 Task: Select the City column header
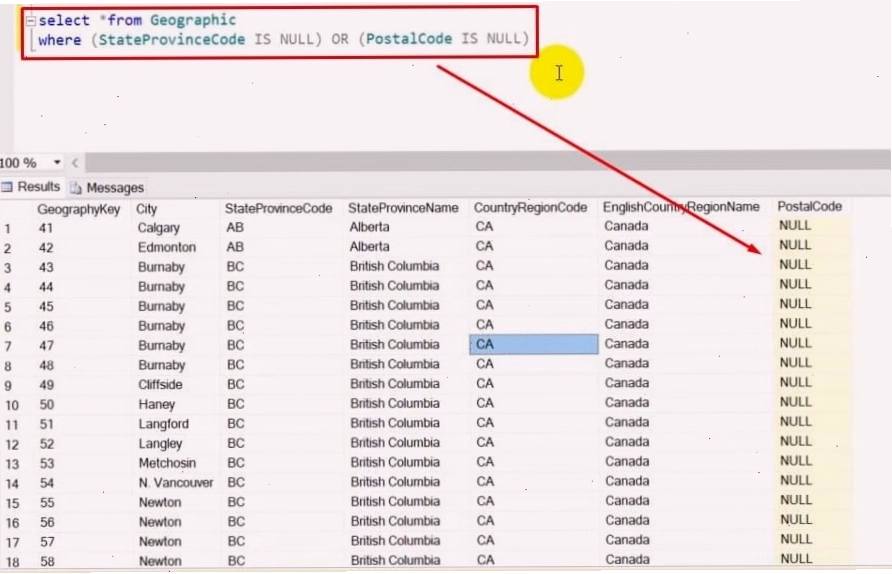click(x=146, y=209)
